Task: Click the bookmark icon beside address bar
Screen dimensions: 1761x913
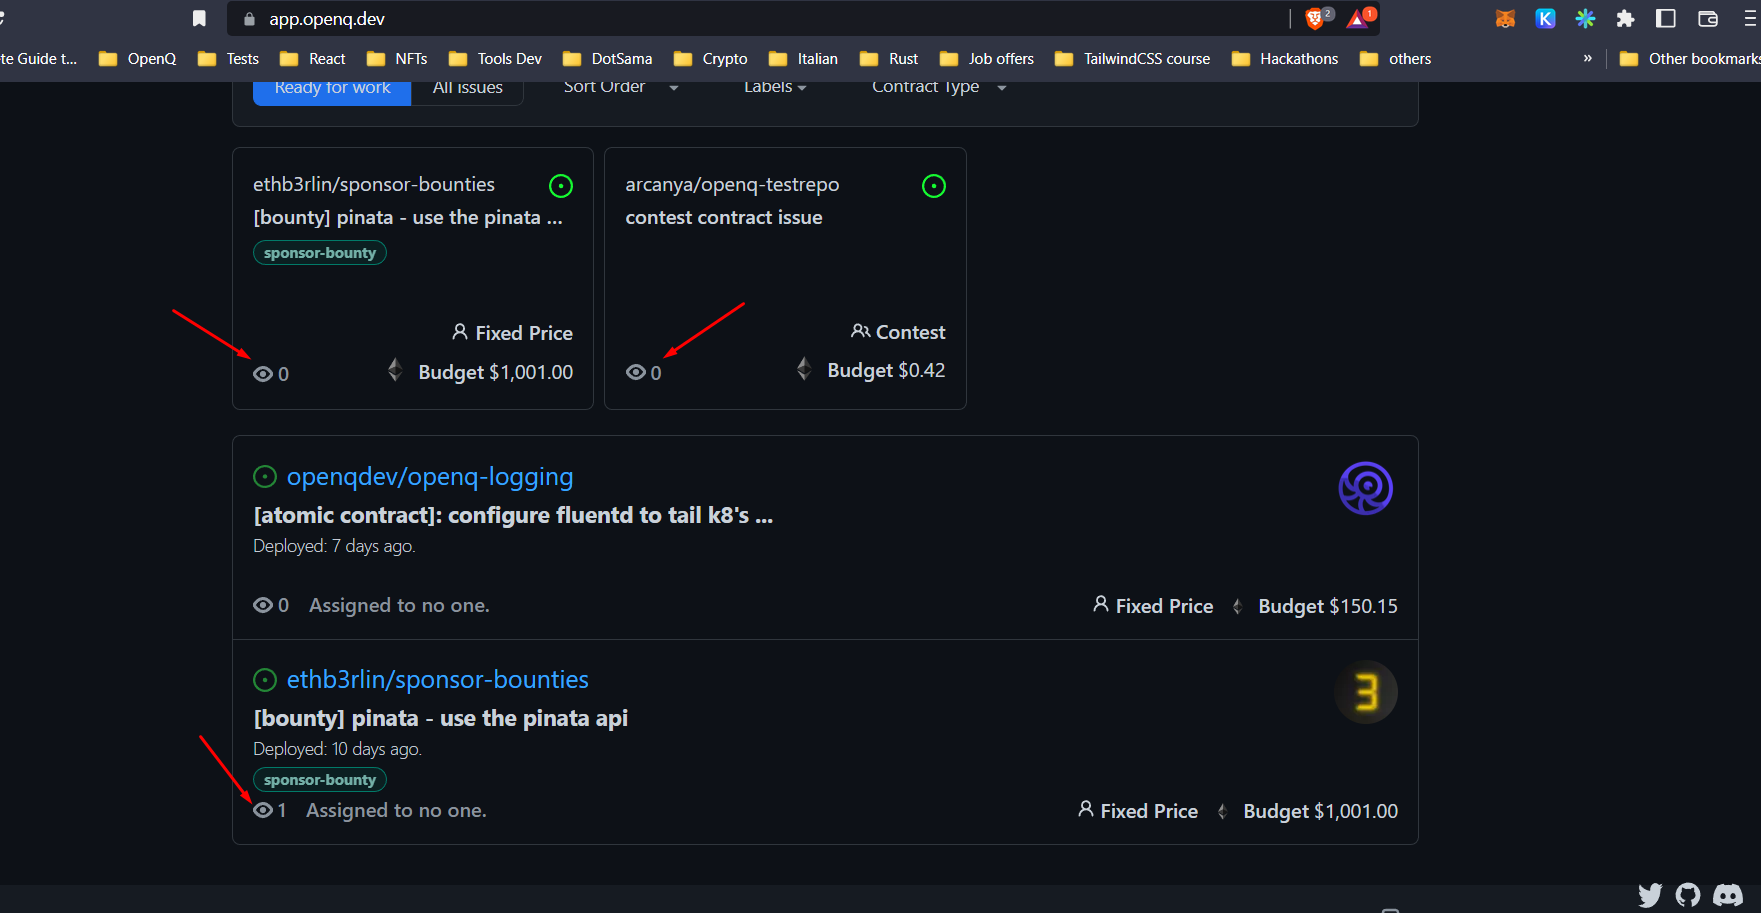Action: point(199,19)
